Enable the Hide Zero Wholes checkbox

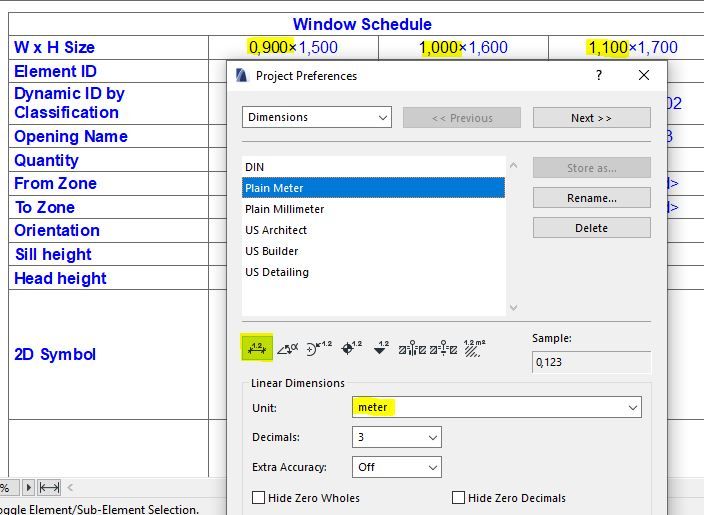click(x=258, y=497)
